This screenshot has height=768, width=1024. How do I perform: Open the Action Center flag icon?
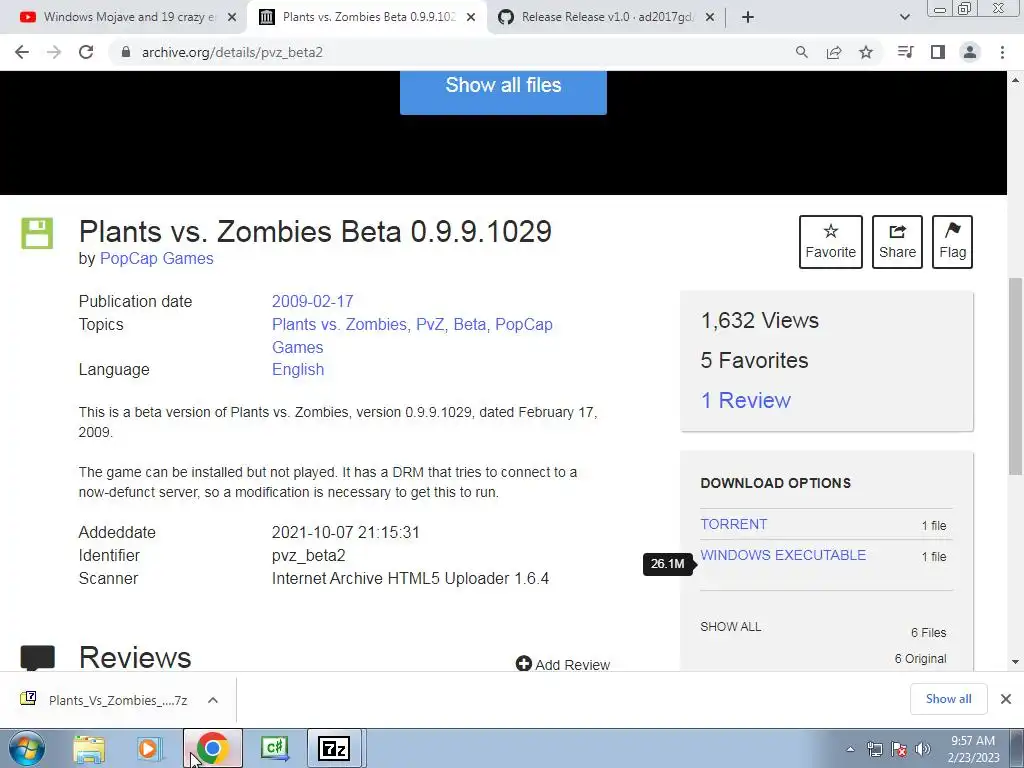click(899, 749)
